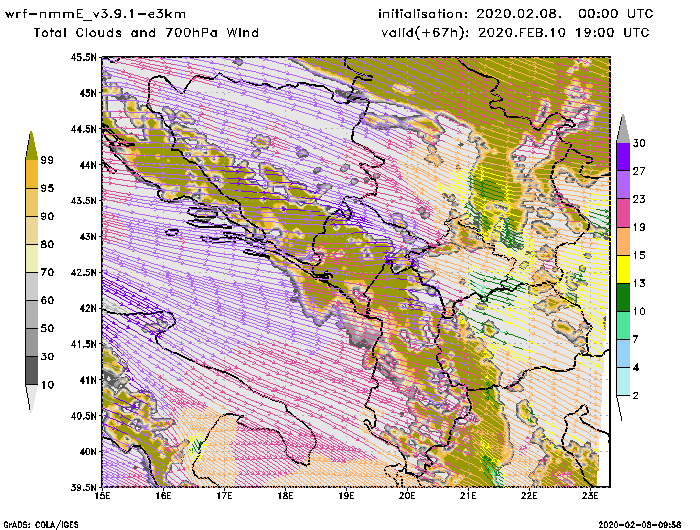The image size is (700, 530).
Task: Pick the 30–50 medium grey cloud legend swatch
Action: click(x=32, y=342)
